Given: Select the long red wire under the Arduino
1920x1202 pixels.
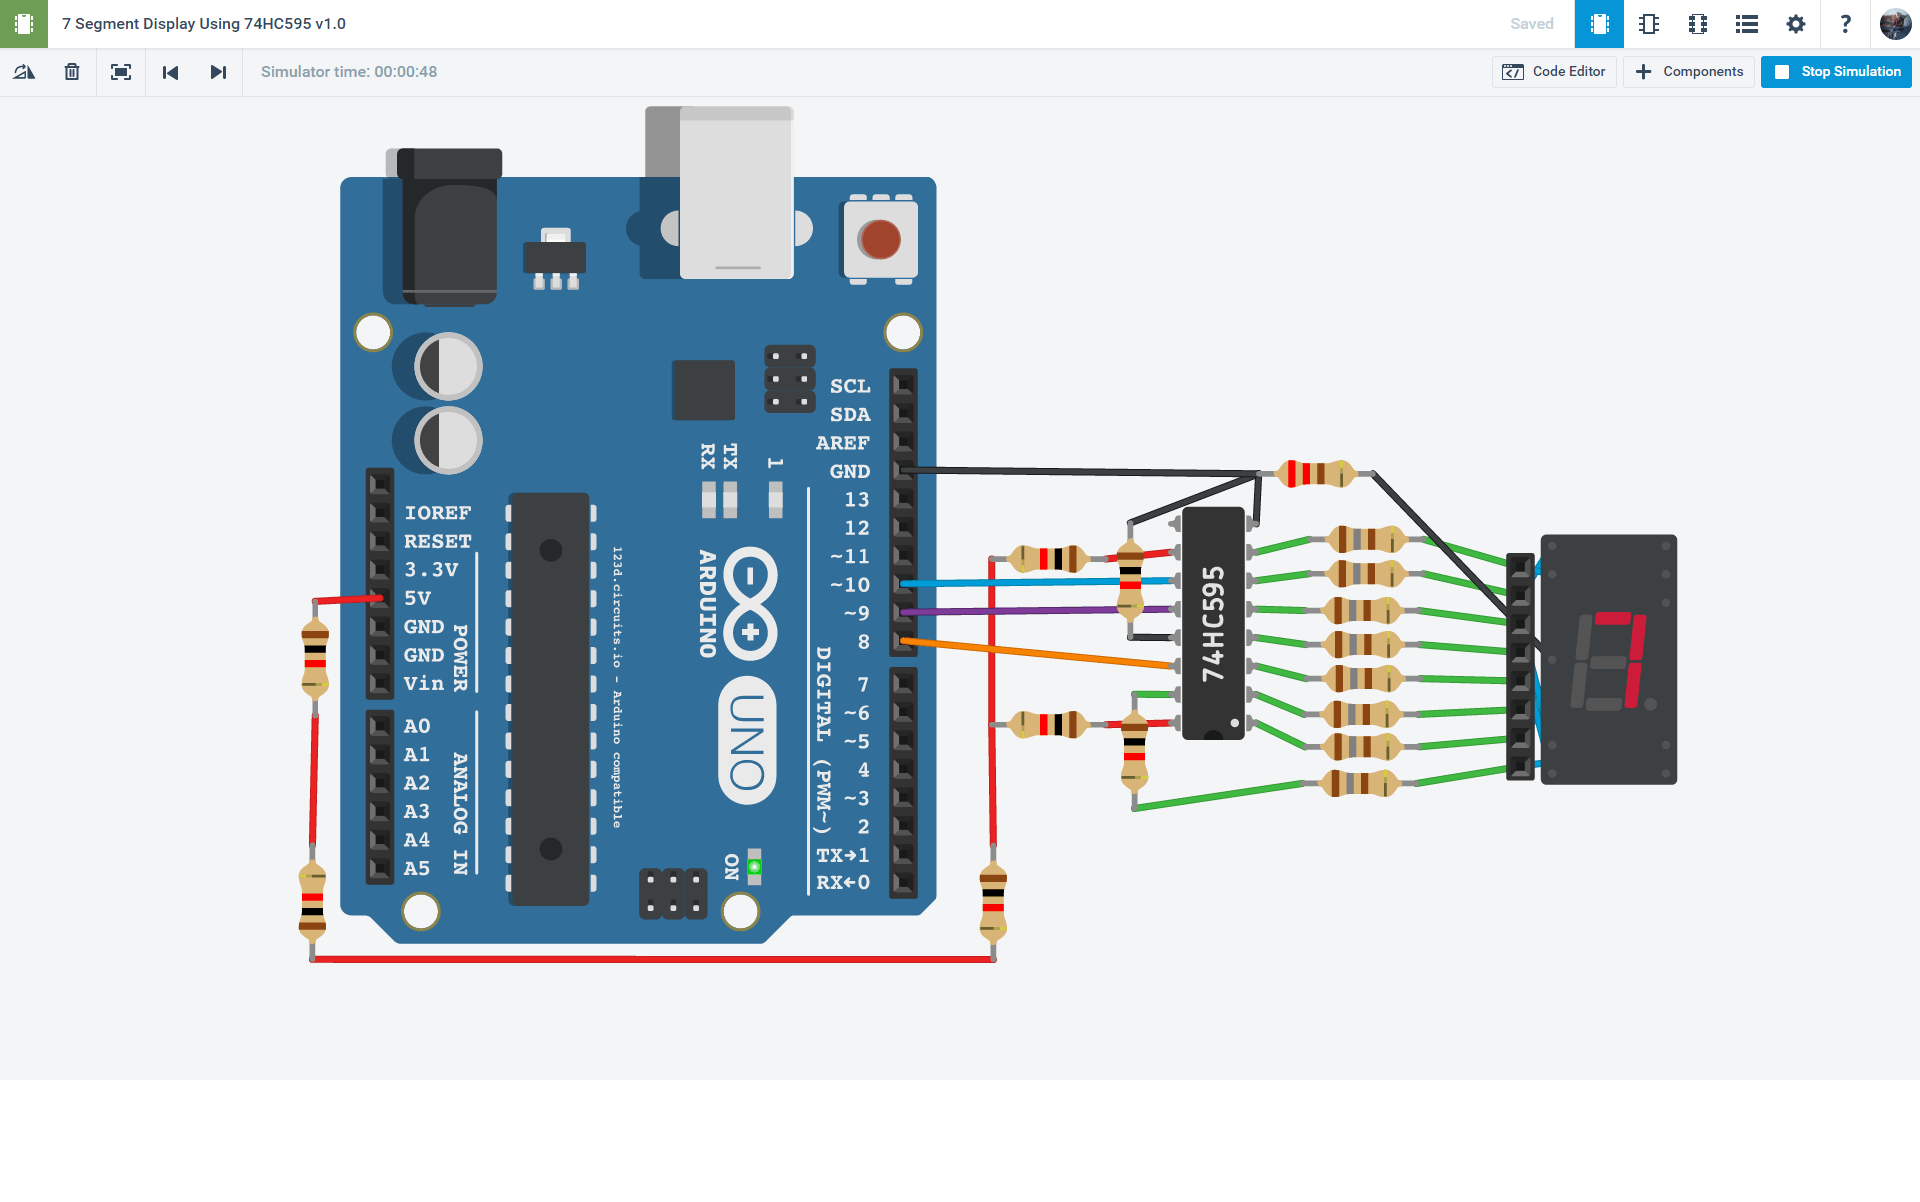Looking at the screenshot, I should pos(652,959).
